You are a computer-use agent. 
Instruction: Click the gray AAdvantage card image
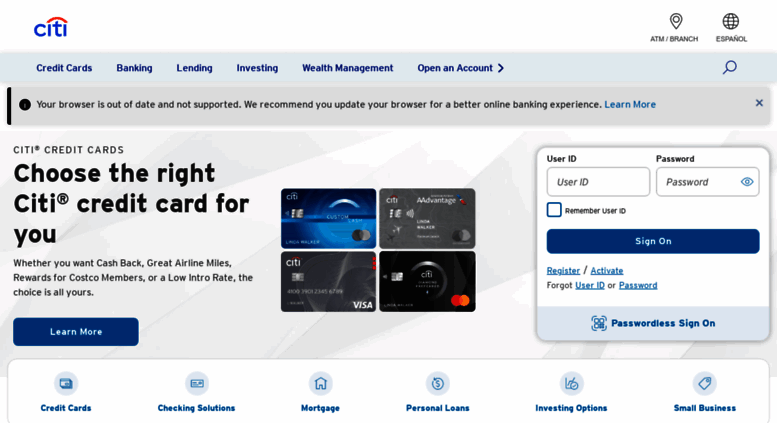click(x=427, y=218)
